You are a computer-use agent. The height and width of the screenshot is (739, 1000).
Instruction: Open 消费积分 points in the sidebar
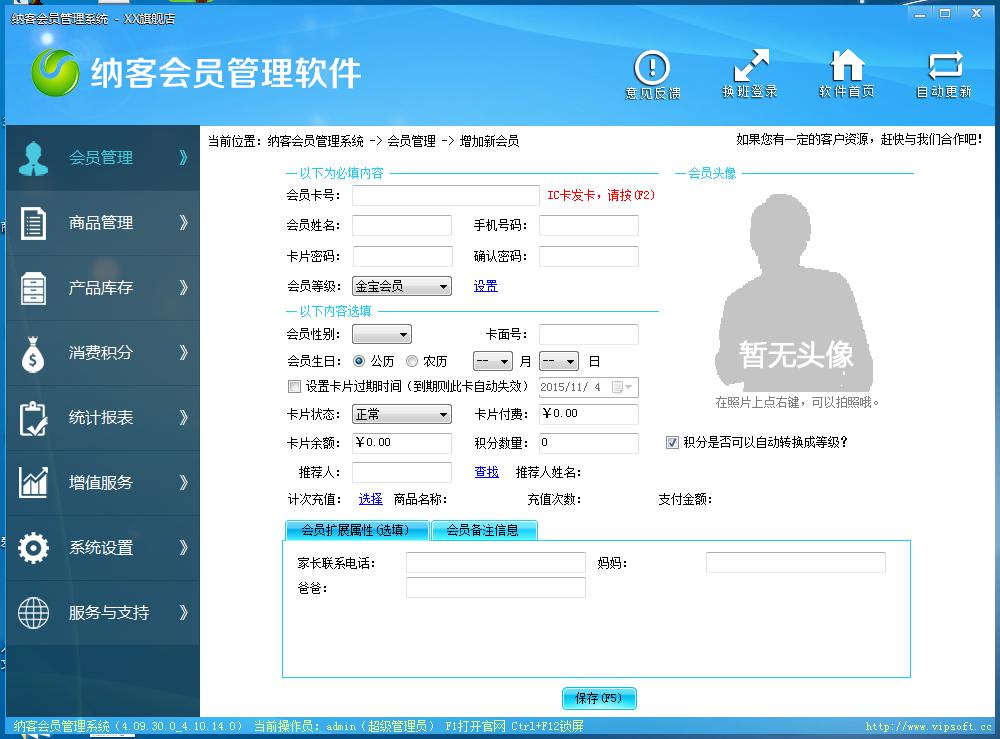pos(102,353)
